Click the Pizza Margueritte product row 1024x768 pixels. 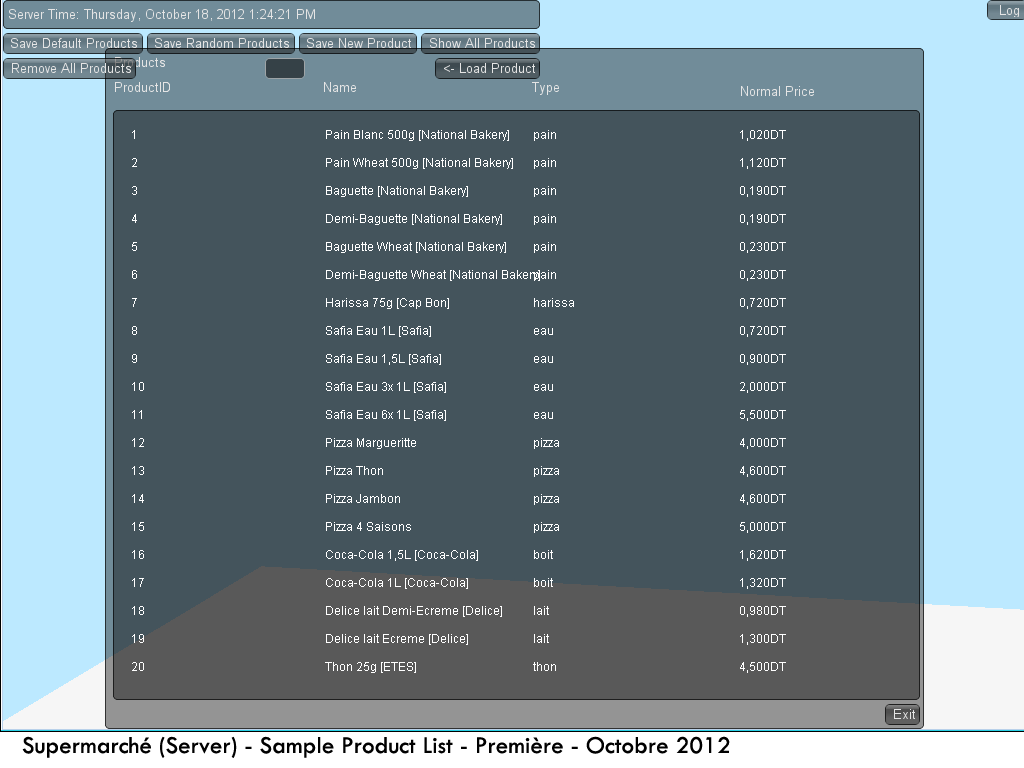[x=371, y=443]
